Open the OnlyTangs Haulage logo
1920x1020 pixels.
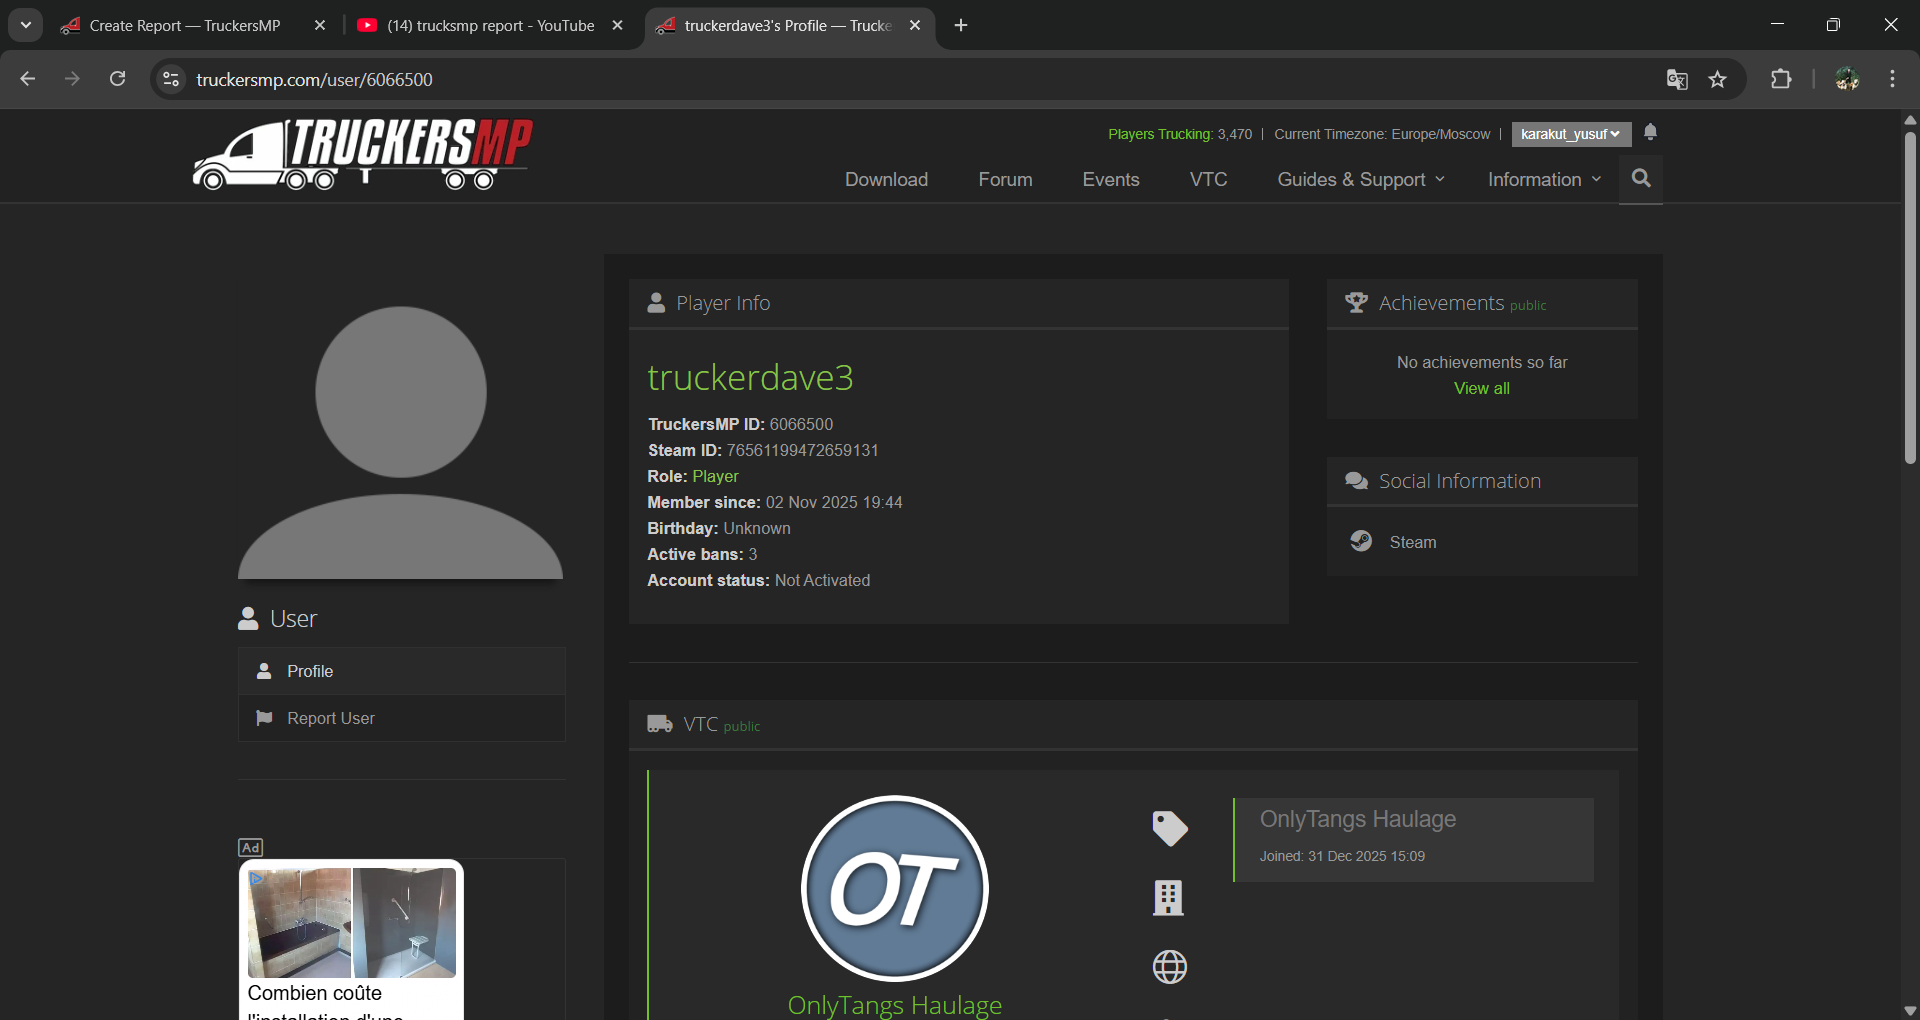[895, 888]
